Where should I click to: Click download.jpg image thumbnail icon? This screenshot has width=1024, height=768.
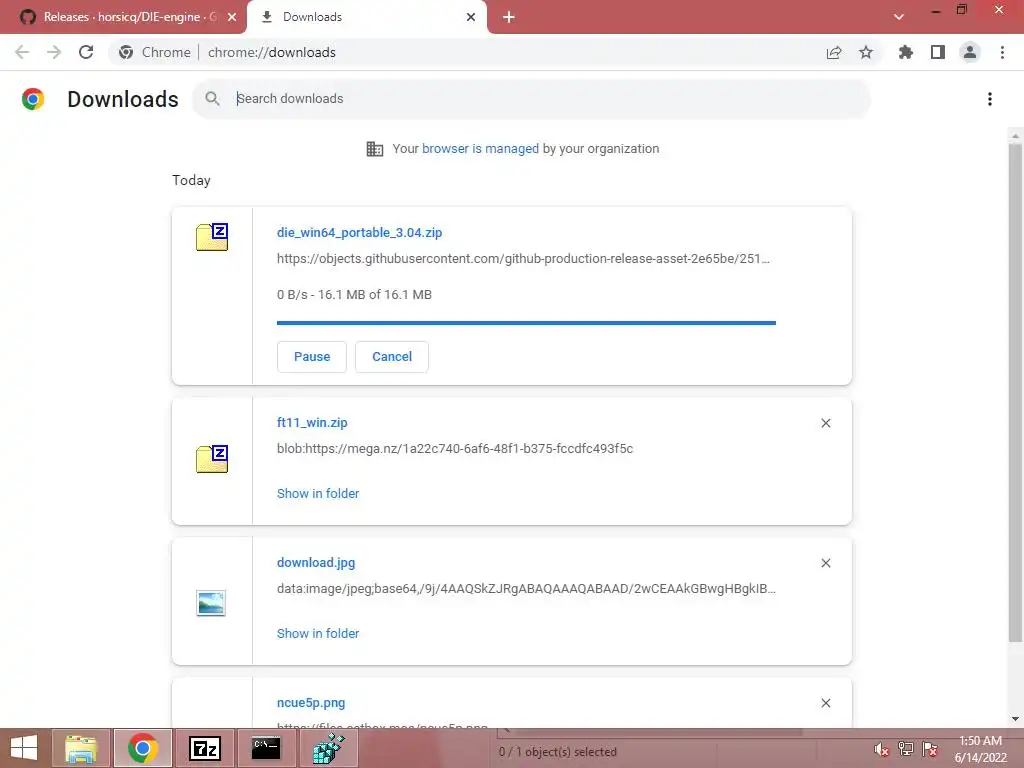point(211,603)
